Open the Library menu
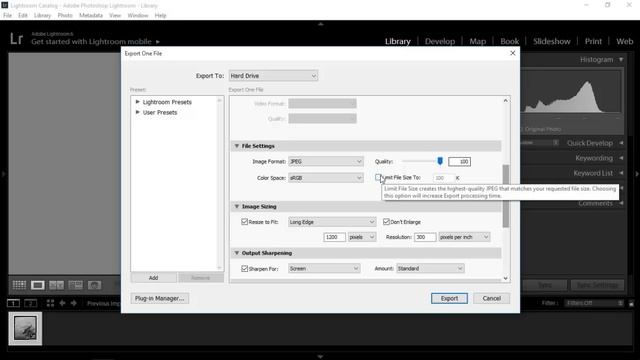 pos(42,16)
